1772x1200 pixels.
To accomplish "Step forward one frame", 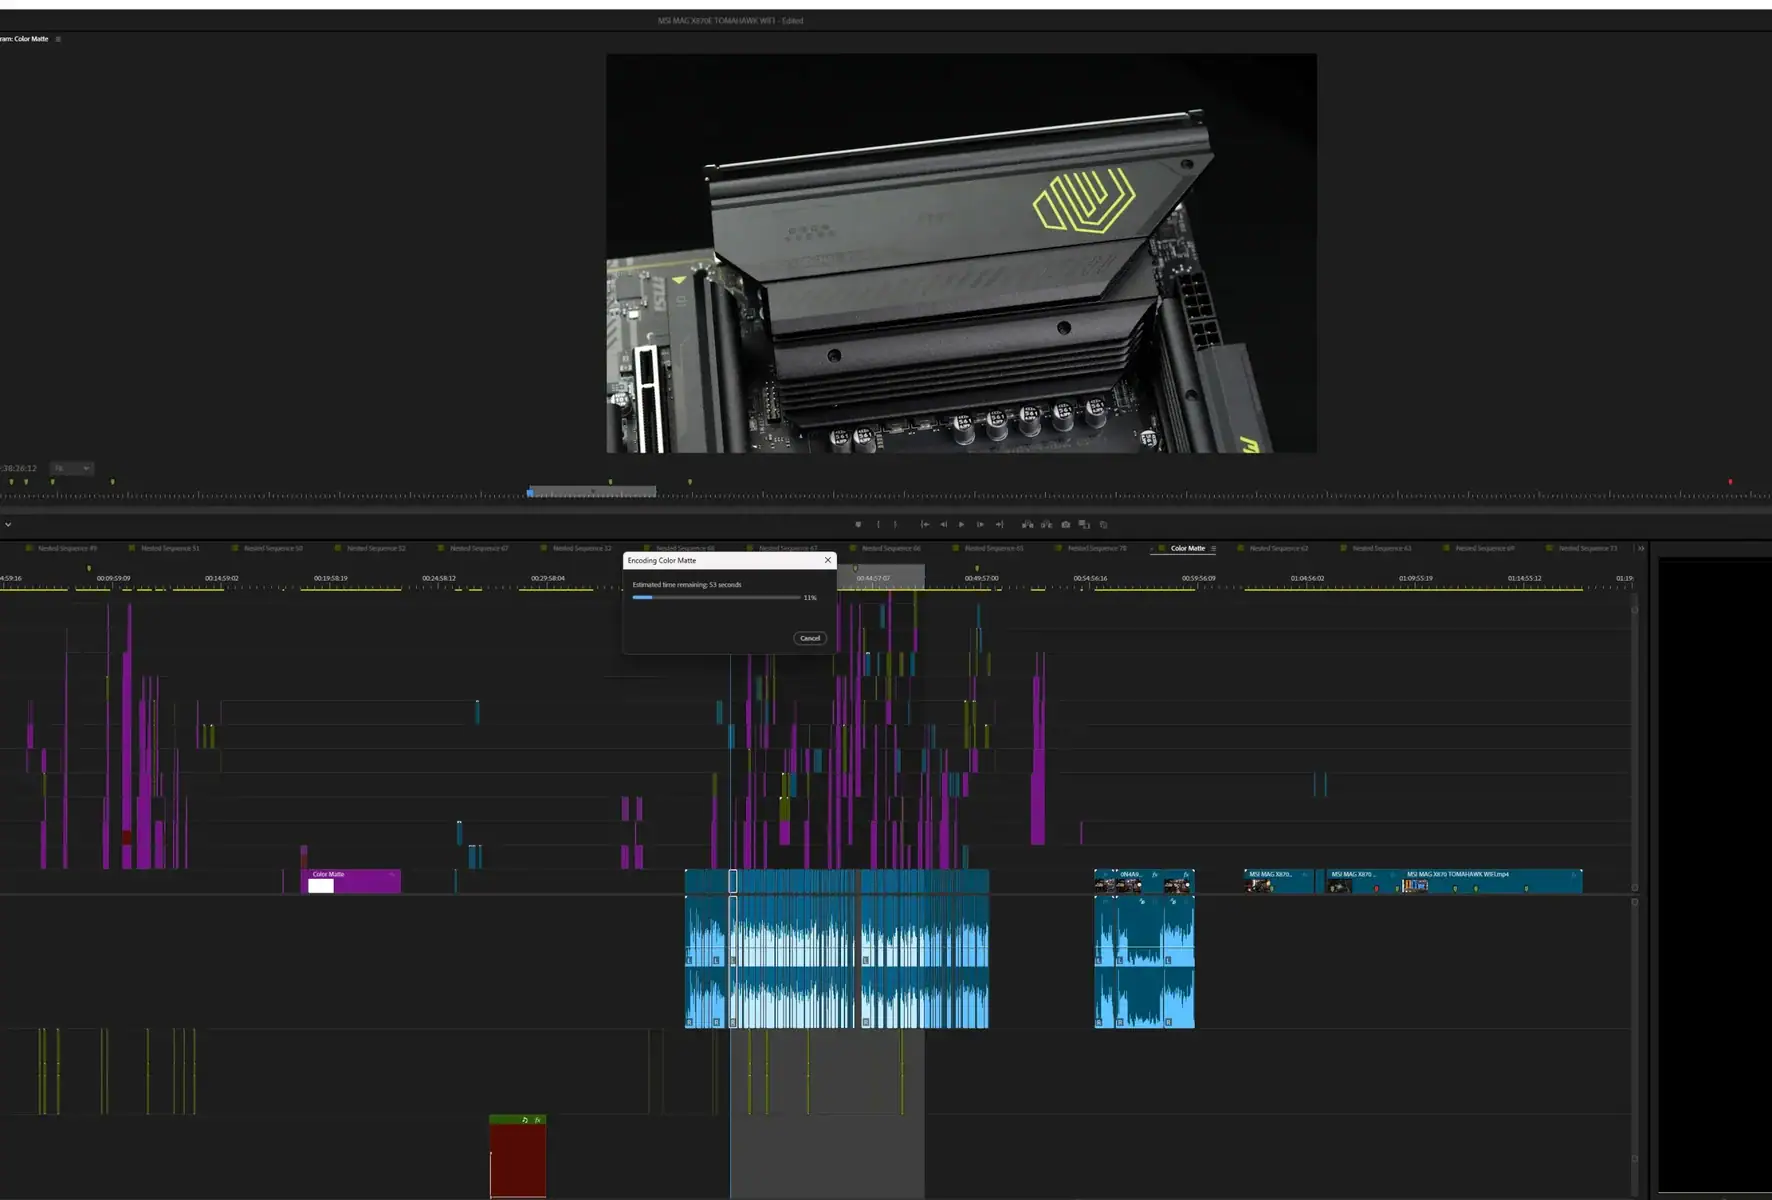I will [x=980, y=524].
